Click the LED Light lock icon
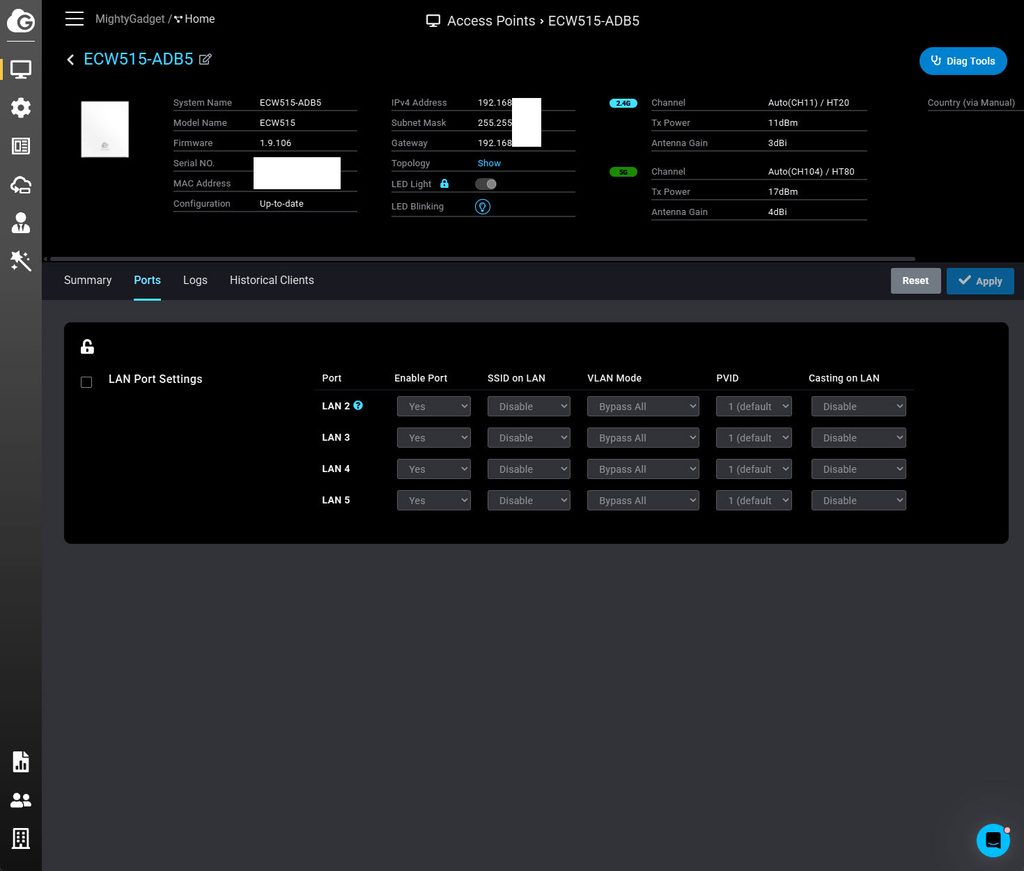The height and width of the screenshot is (871, 1024). [444, 183]
